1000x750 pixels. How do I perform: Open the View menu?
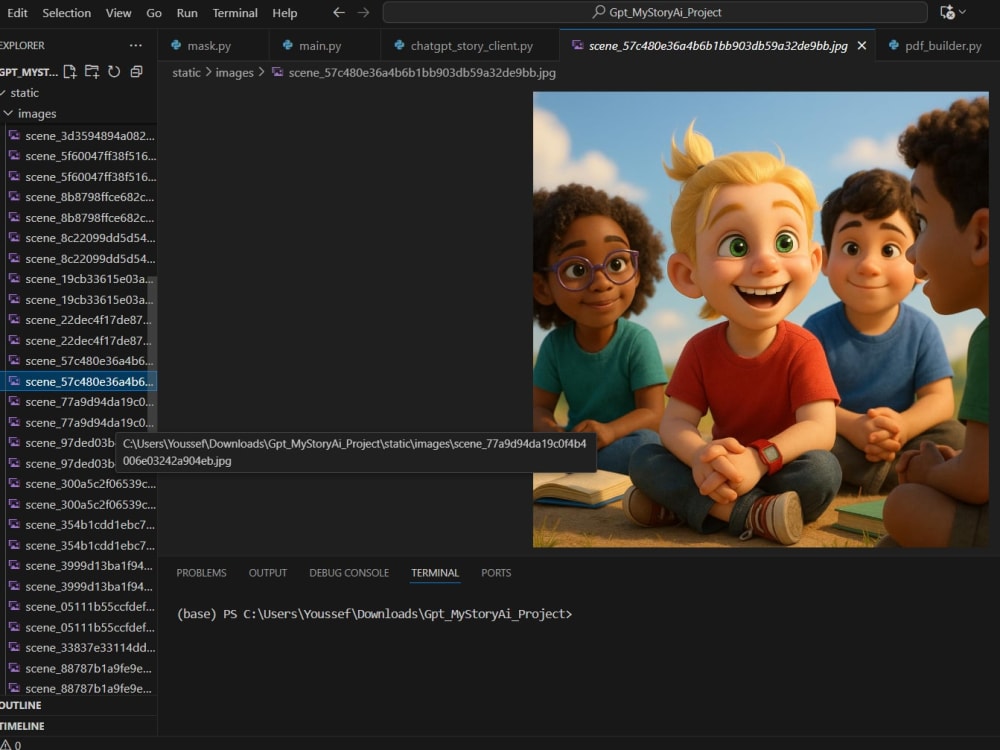118,13
